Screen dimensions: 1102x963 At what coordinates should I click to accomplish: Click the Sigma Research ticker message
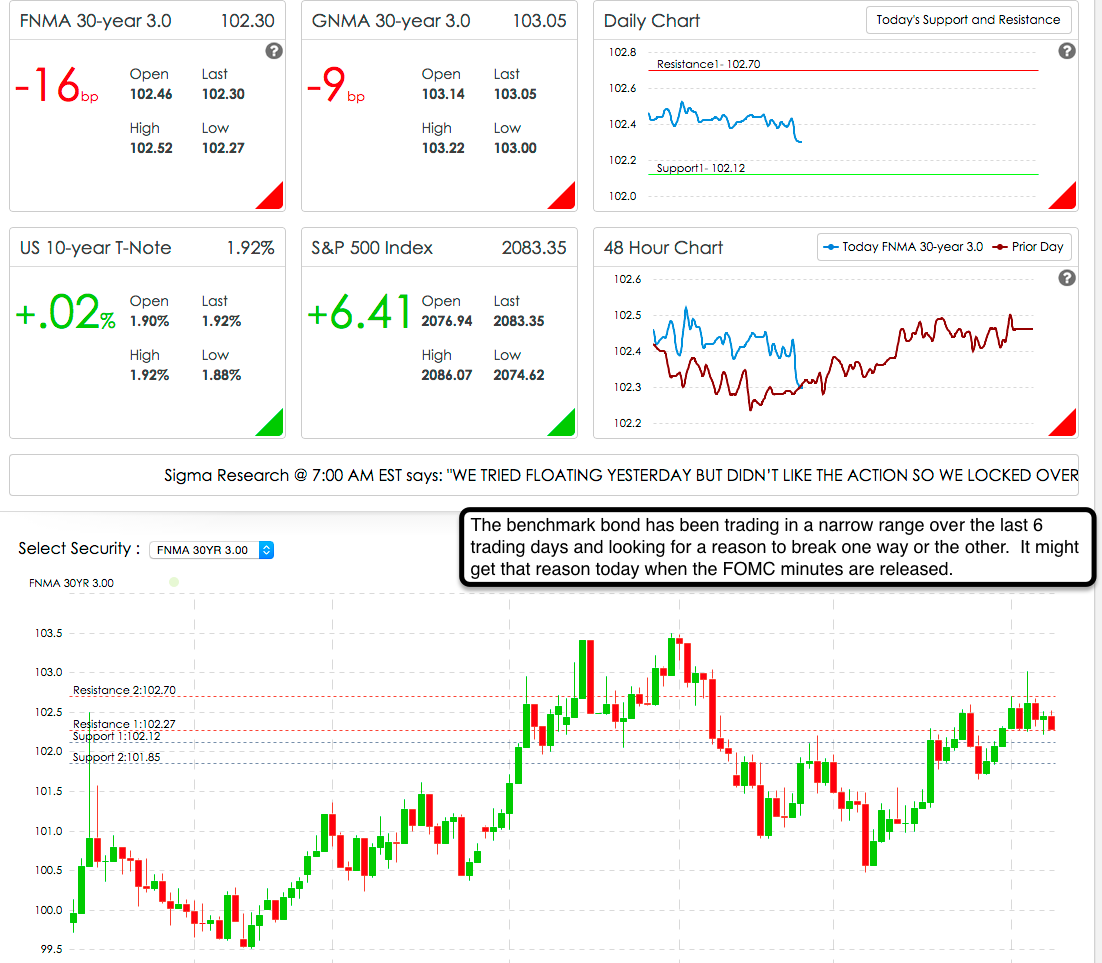pyautogui.click(x=621, y=475)
